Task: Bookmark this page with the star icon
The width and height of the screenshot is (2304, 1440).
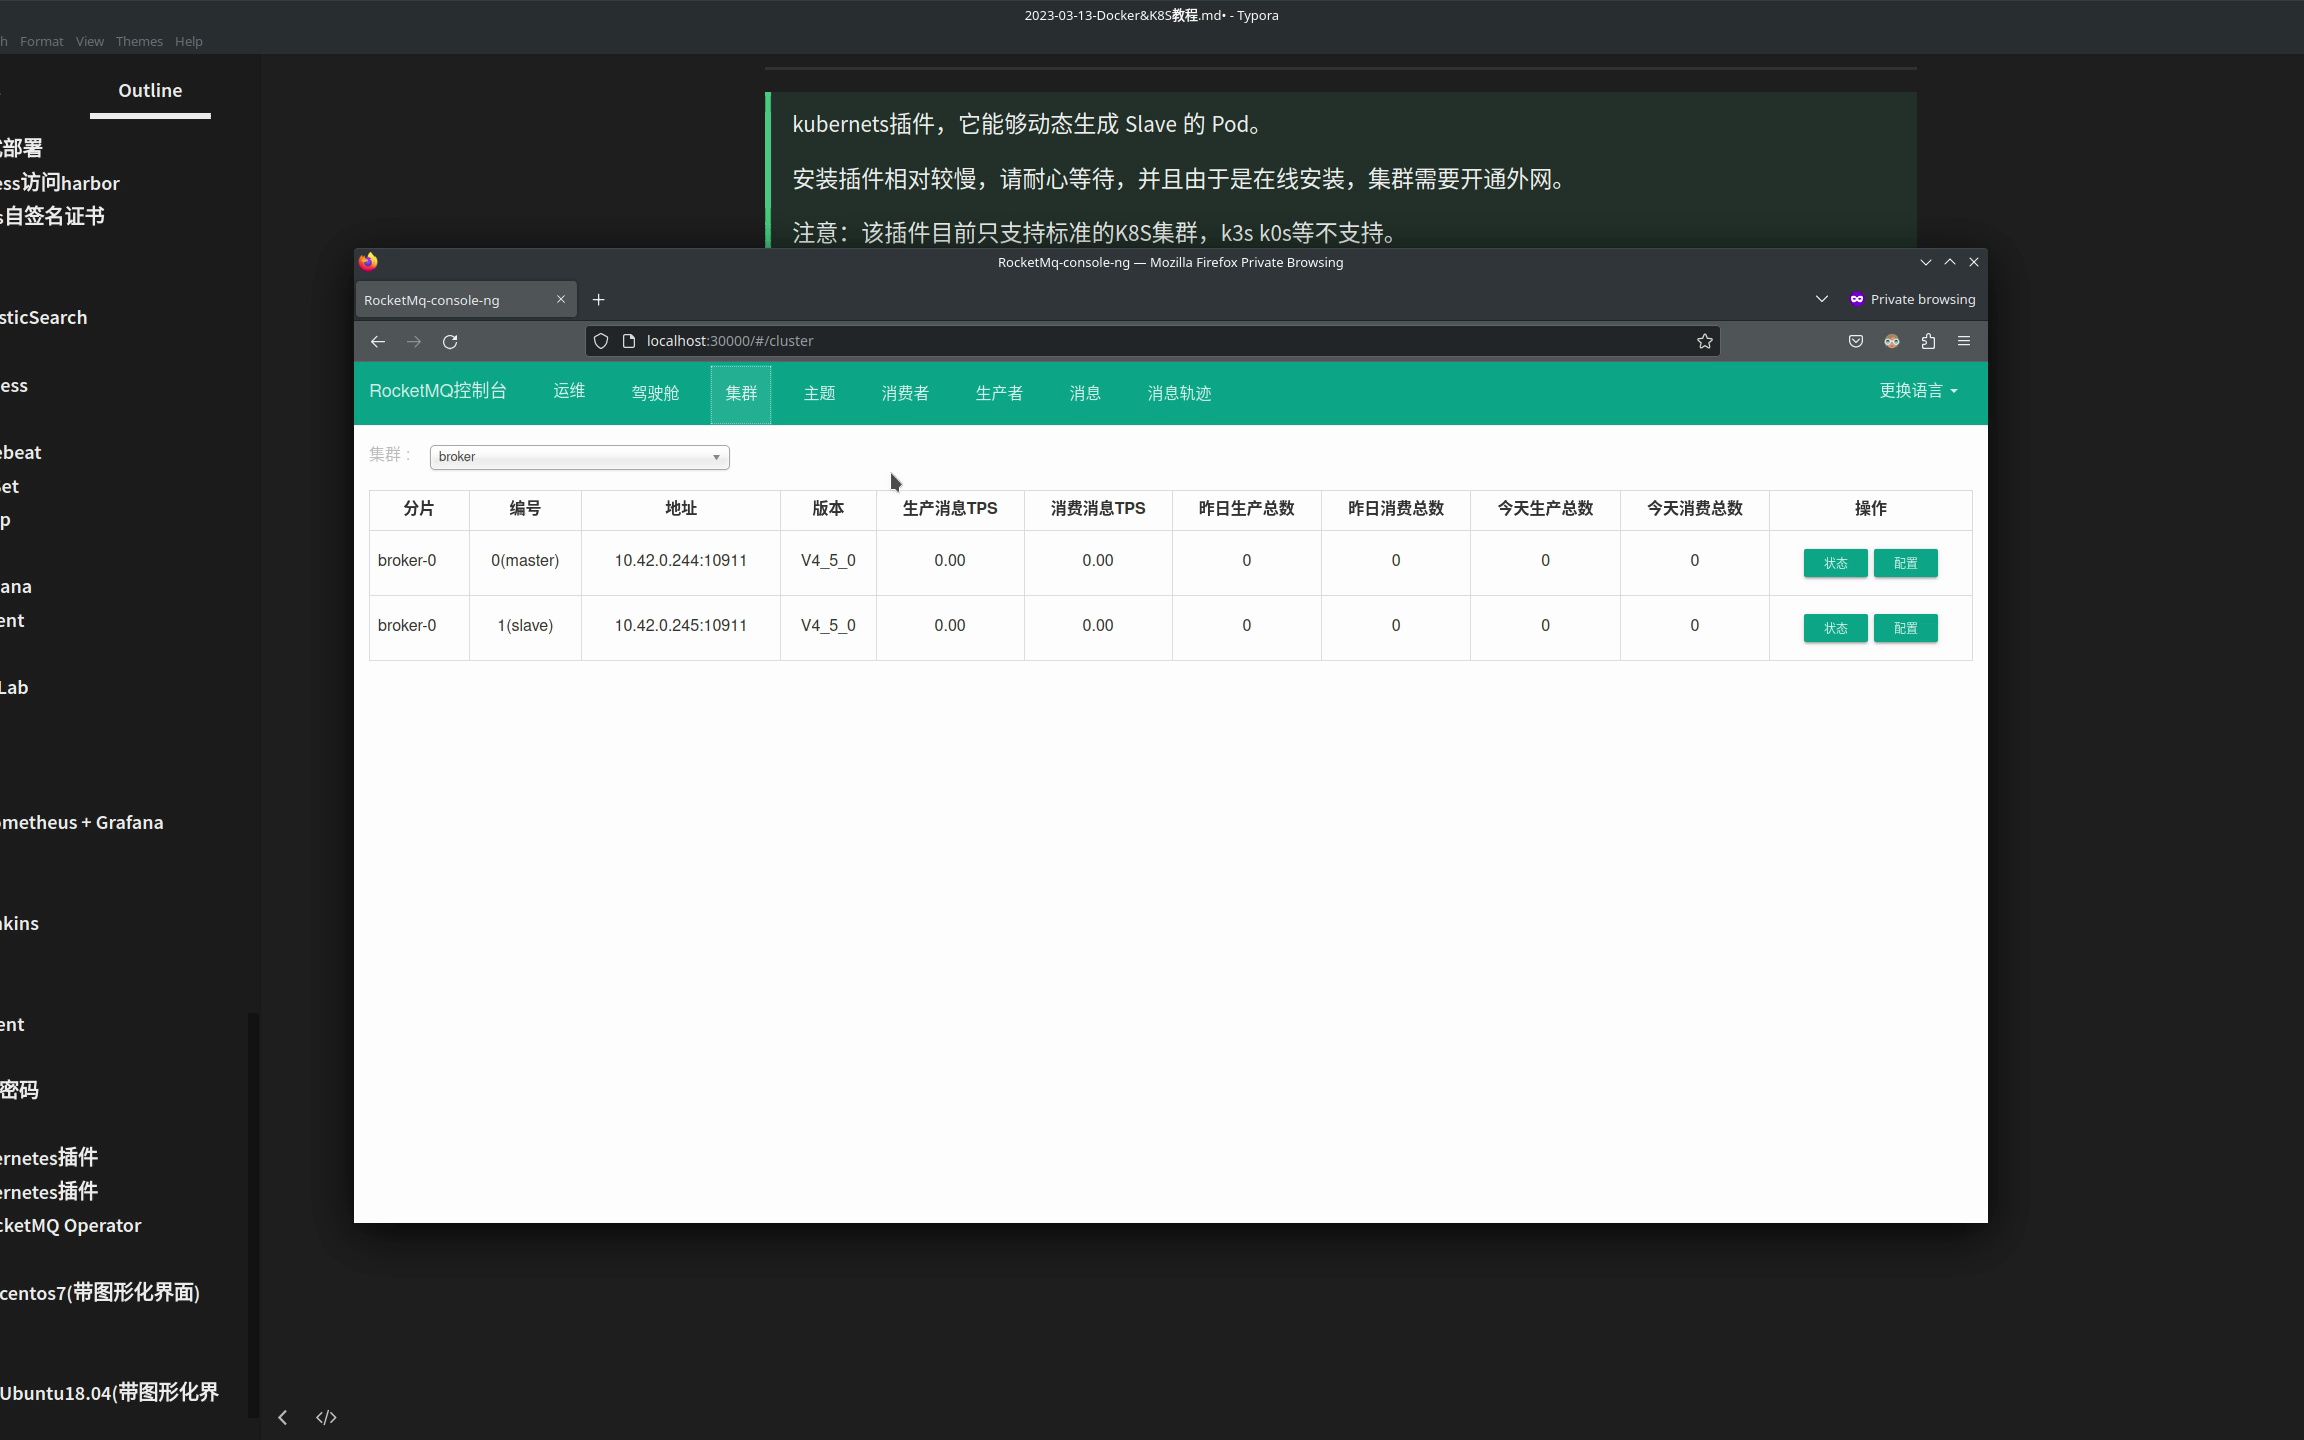Action: [x=1702, y=341]
